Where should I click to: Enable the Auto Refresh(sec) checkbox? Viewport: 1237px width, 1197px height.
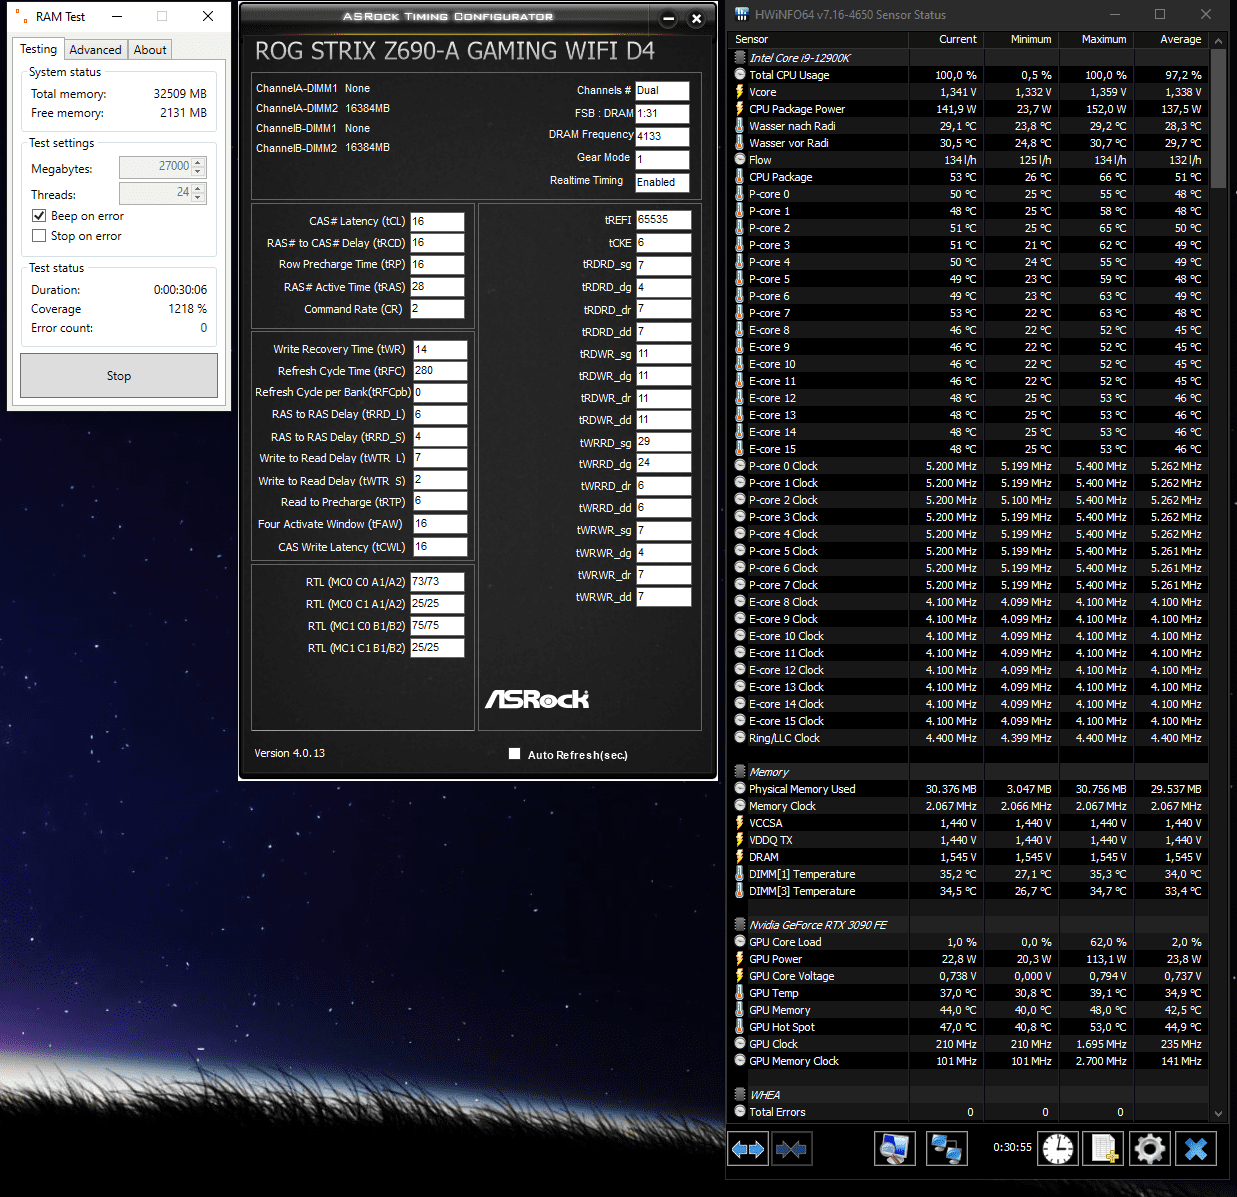[x=515, y=754]
